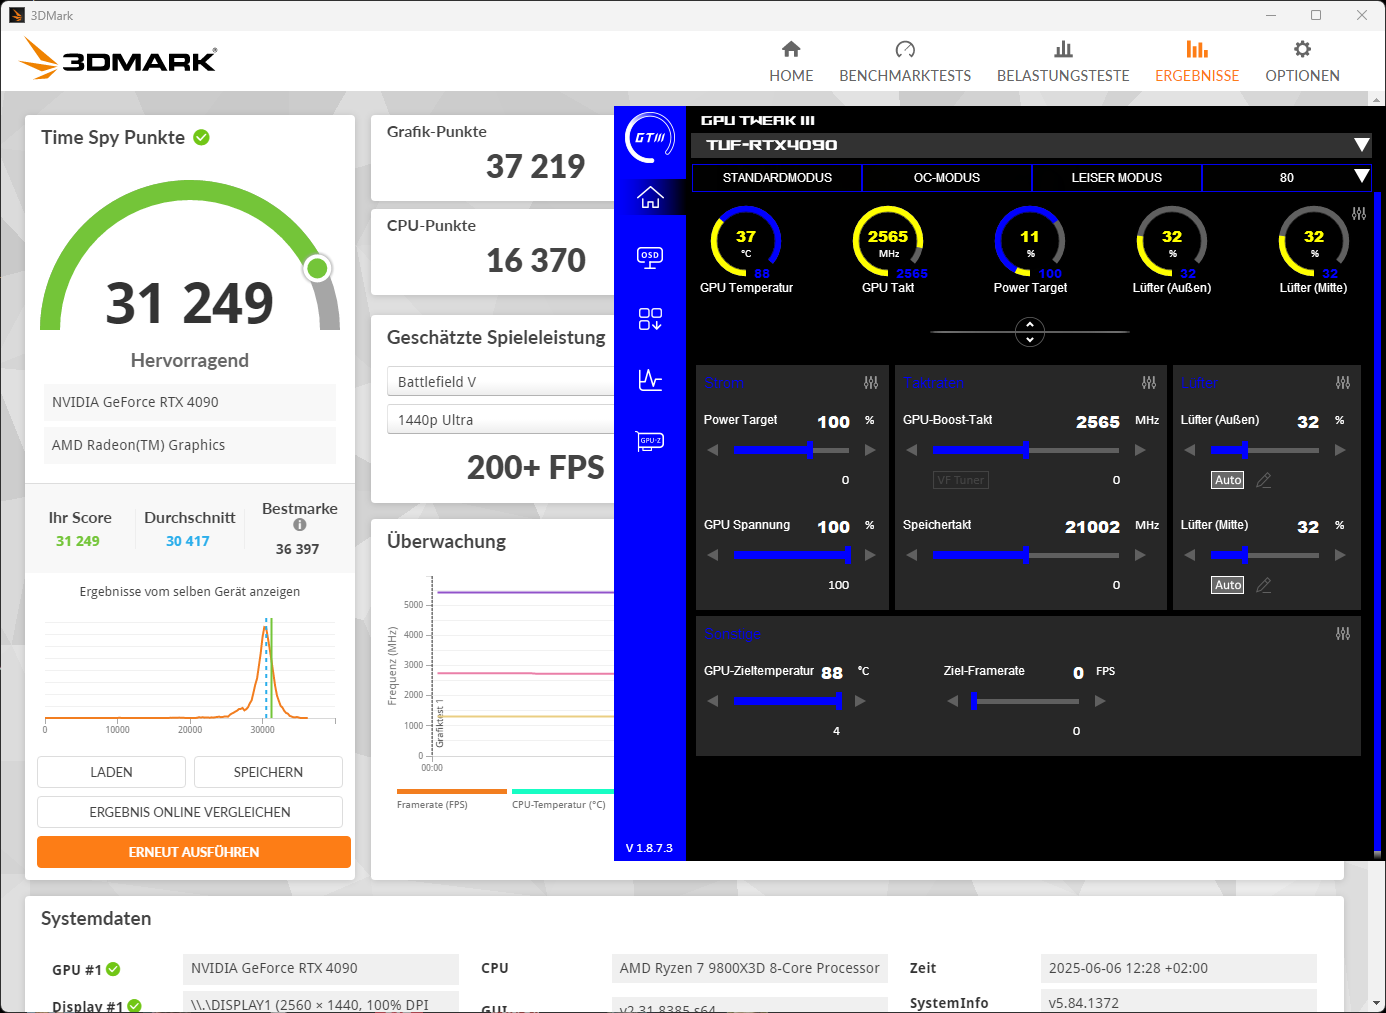
Task: Open Lüfter panel settings sliders icon
Action: (x=1343, y=383)
